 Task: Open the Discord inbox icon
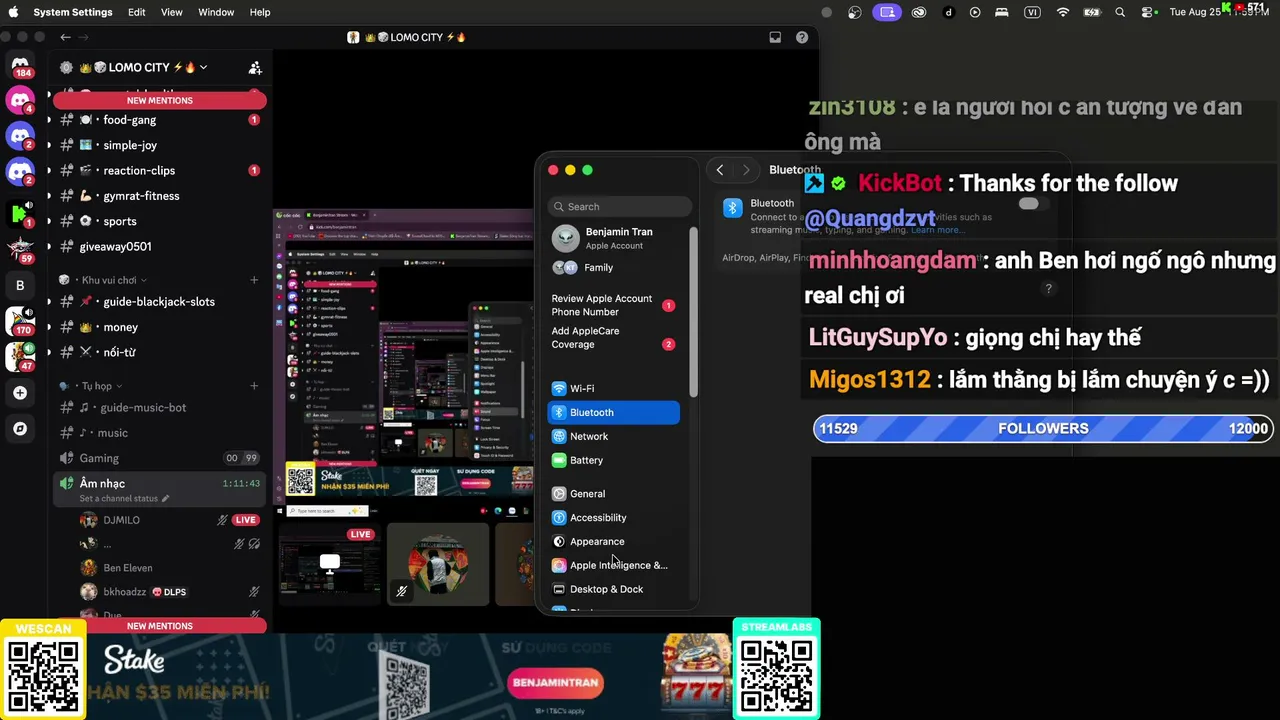pyautogui.click(x=775, y=37)
